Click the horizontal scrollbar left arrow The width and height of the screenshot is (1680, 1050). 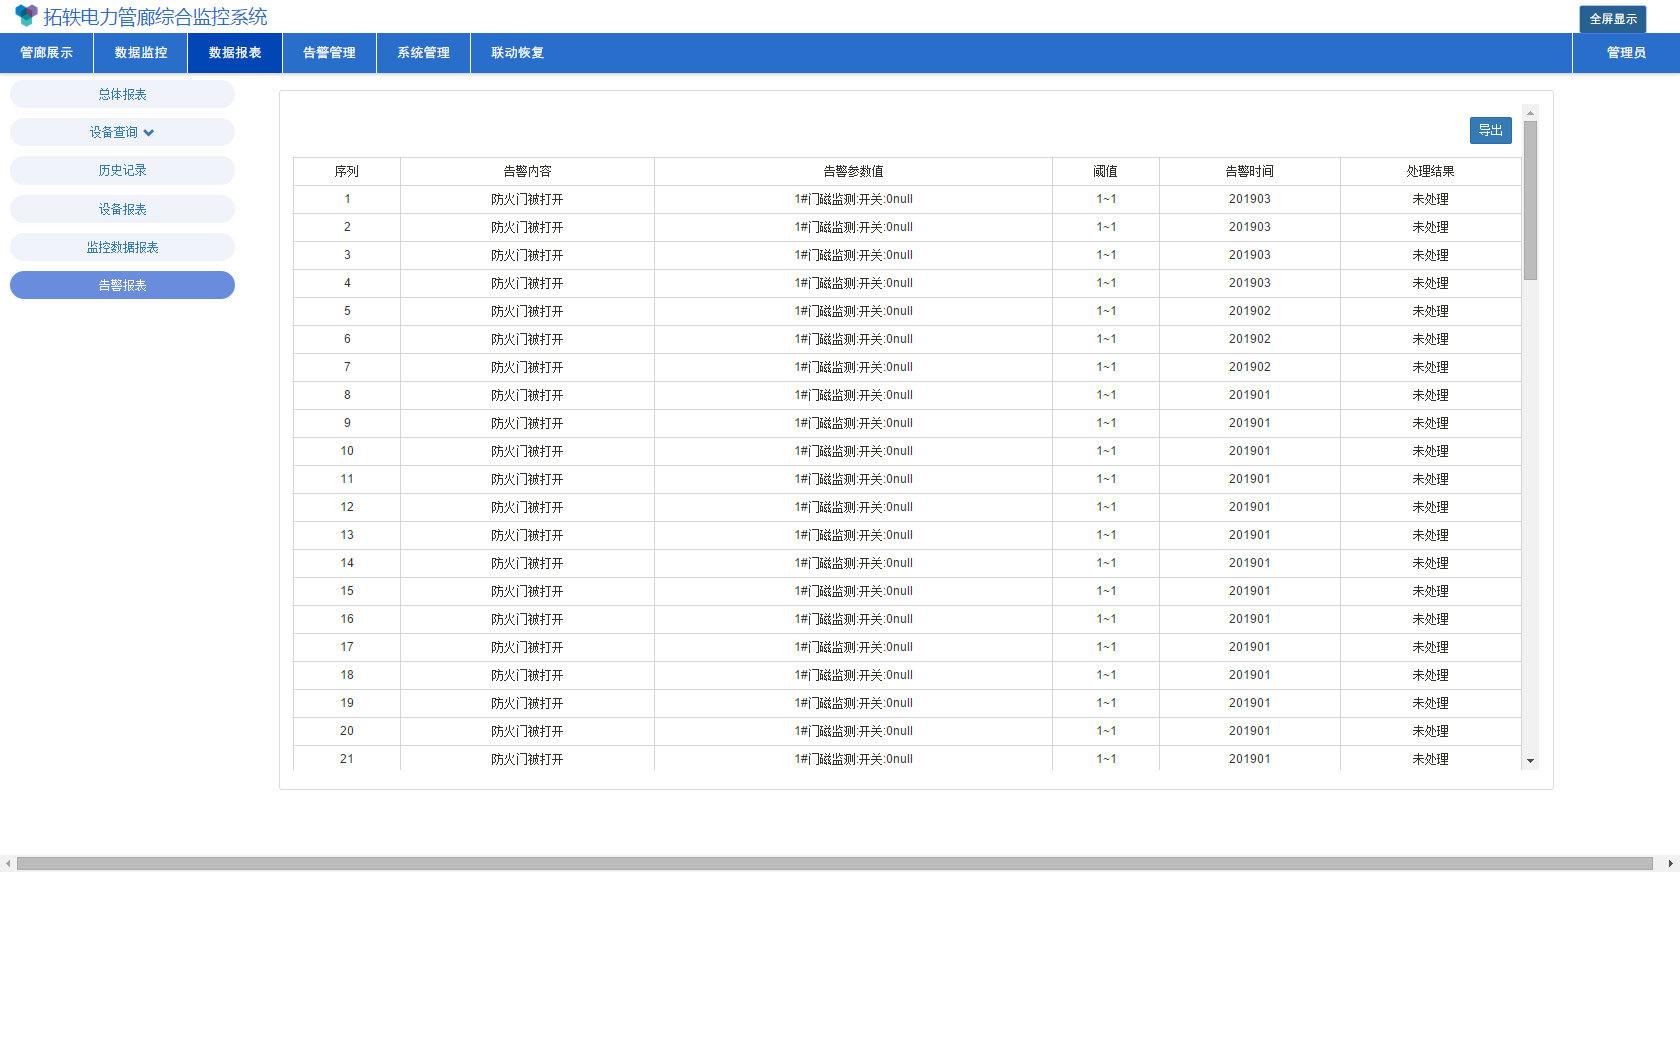point(8,863)
